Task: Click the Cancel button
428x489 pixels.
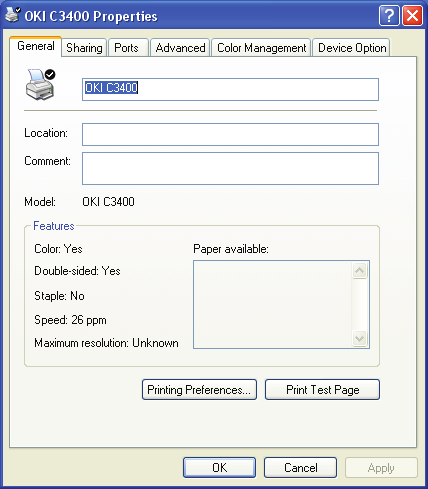Action: (300, 467)
